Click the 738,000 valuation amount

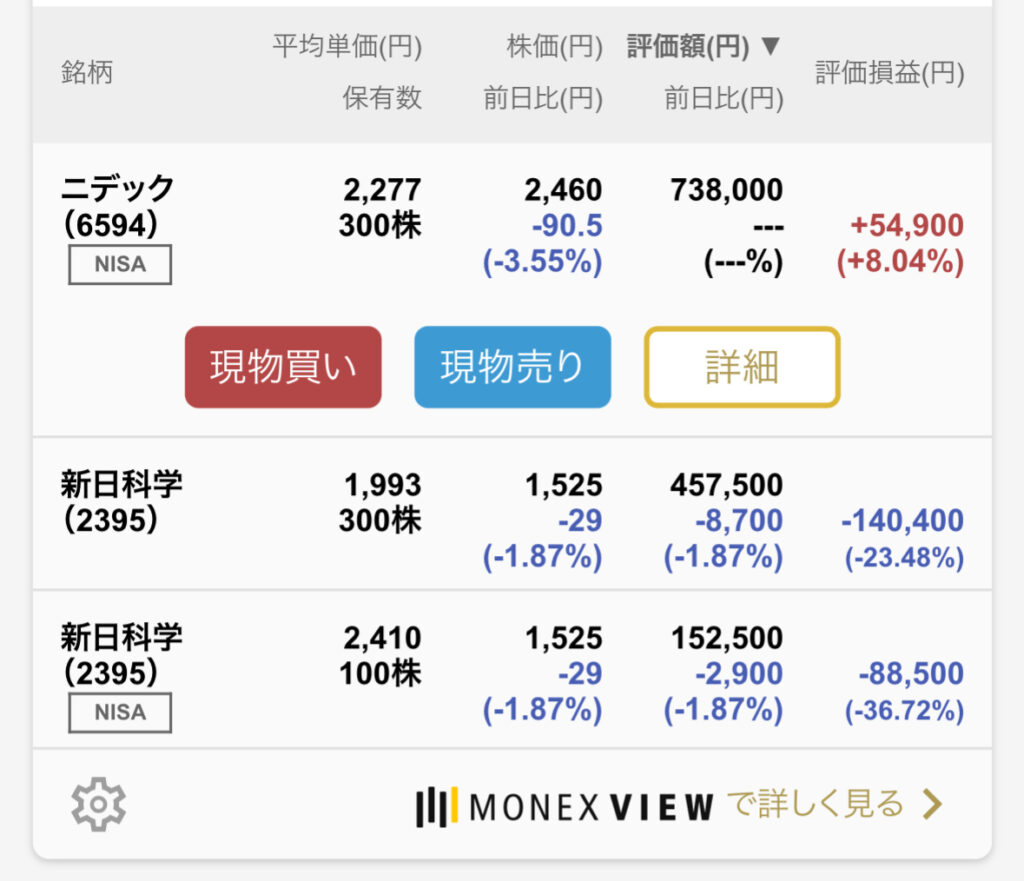click(725, 190)
